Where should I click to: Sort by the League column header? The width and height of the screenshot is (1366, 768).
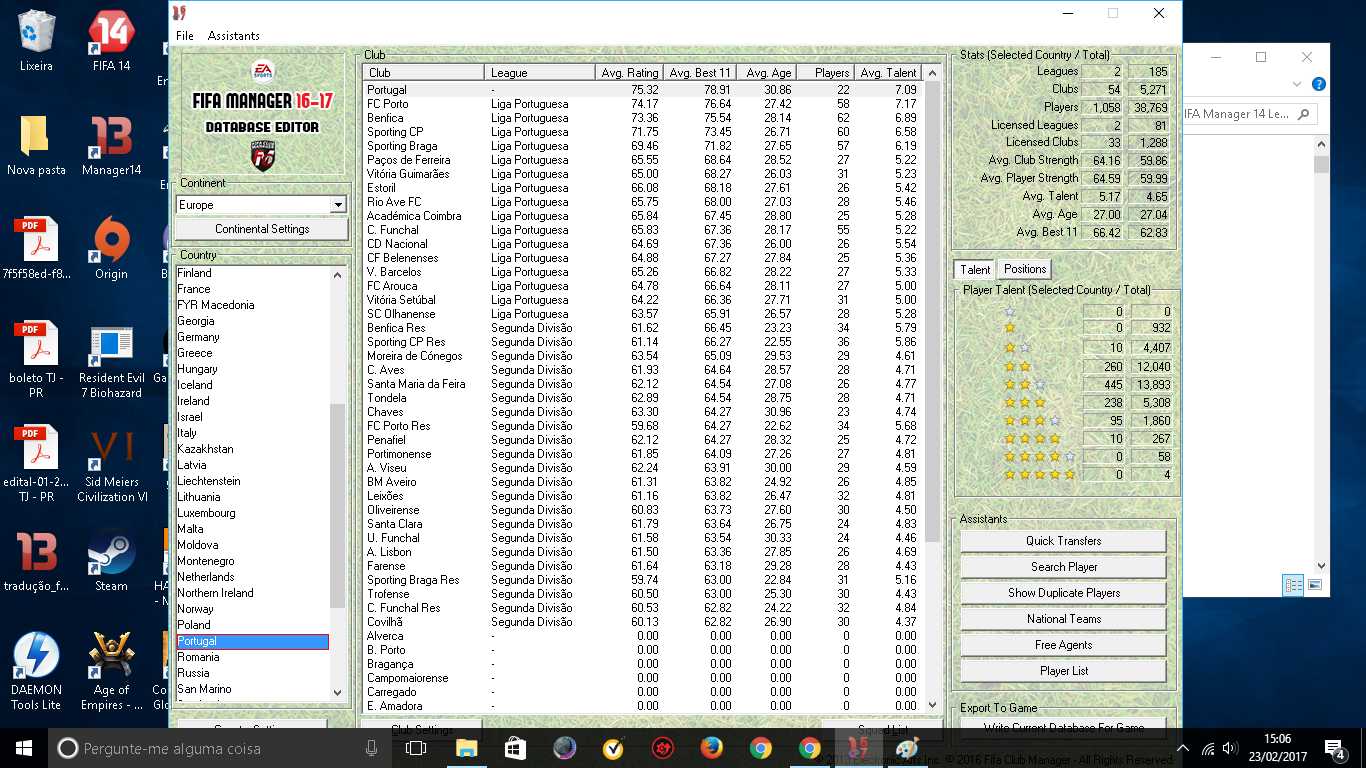point(539,73)
